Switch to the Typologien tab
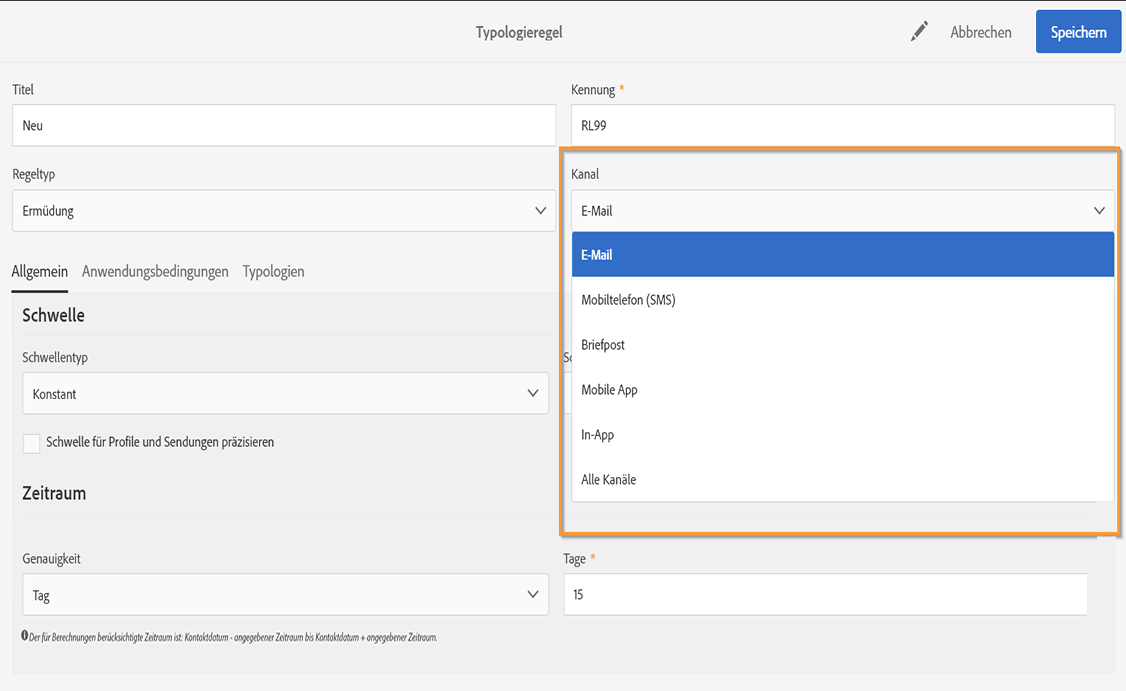The width and height of the screenshot is (1126, 691). 273,272
